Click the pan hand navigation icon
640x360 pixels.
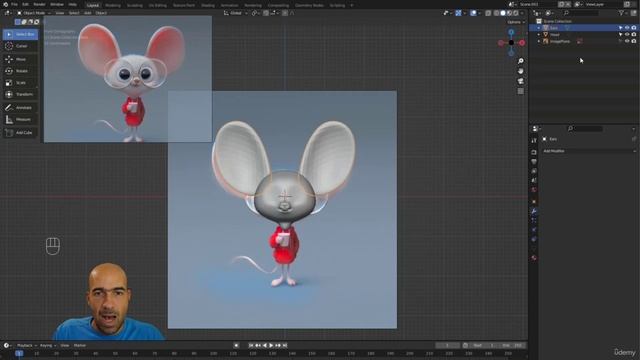(520, 71)
